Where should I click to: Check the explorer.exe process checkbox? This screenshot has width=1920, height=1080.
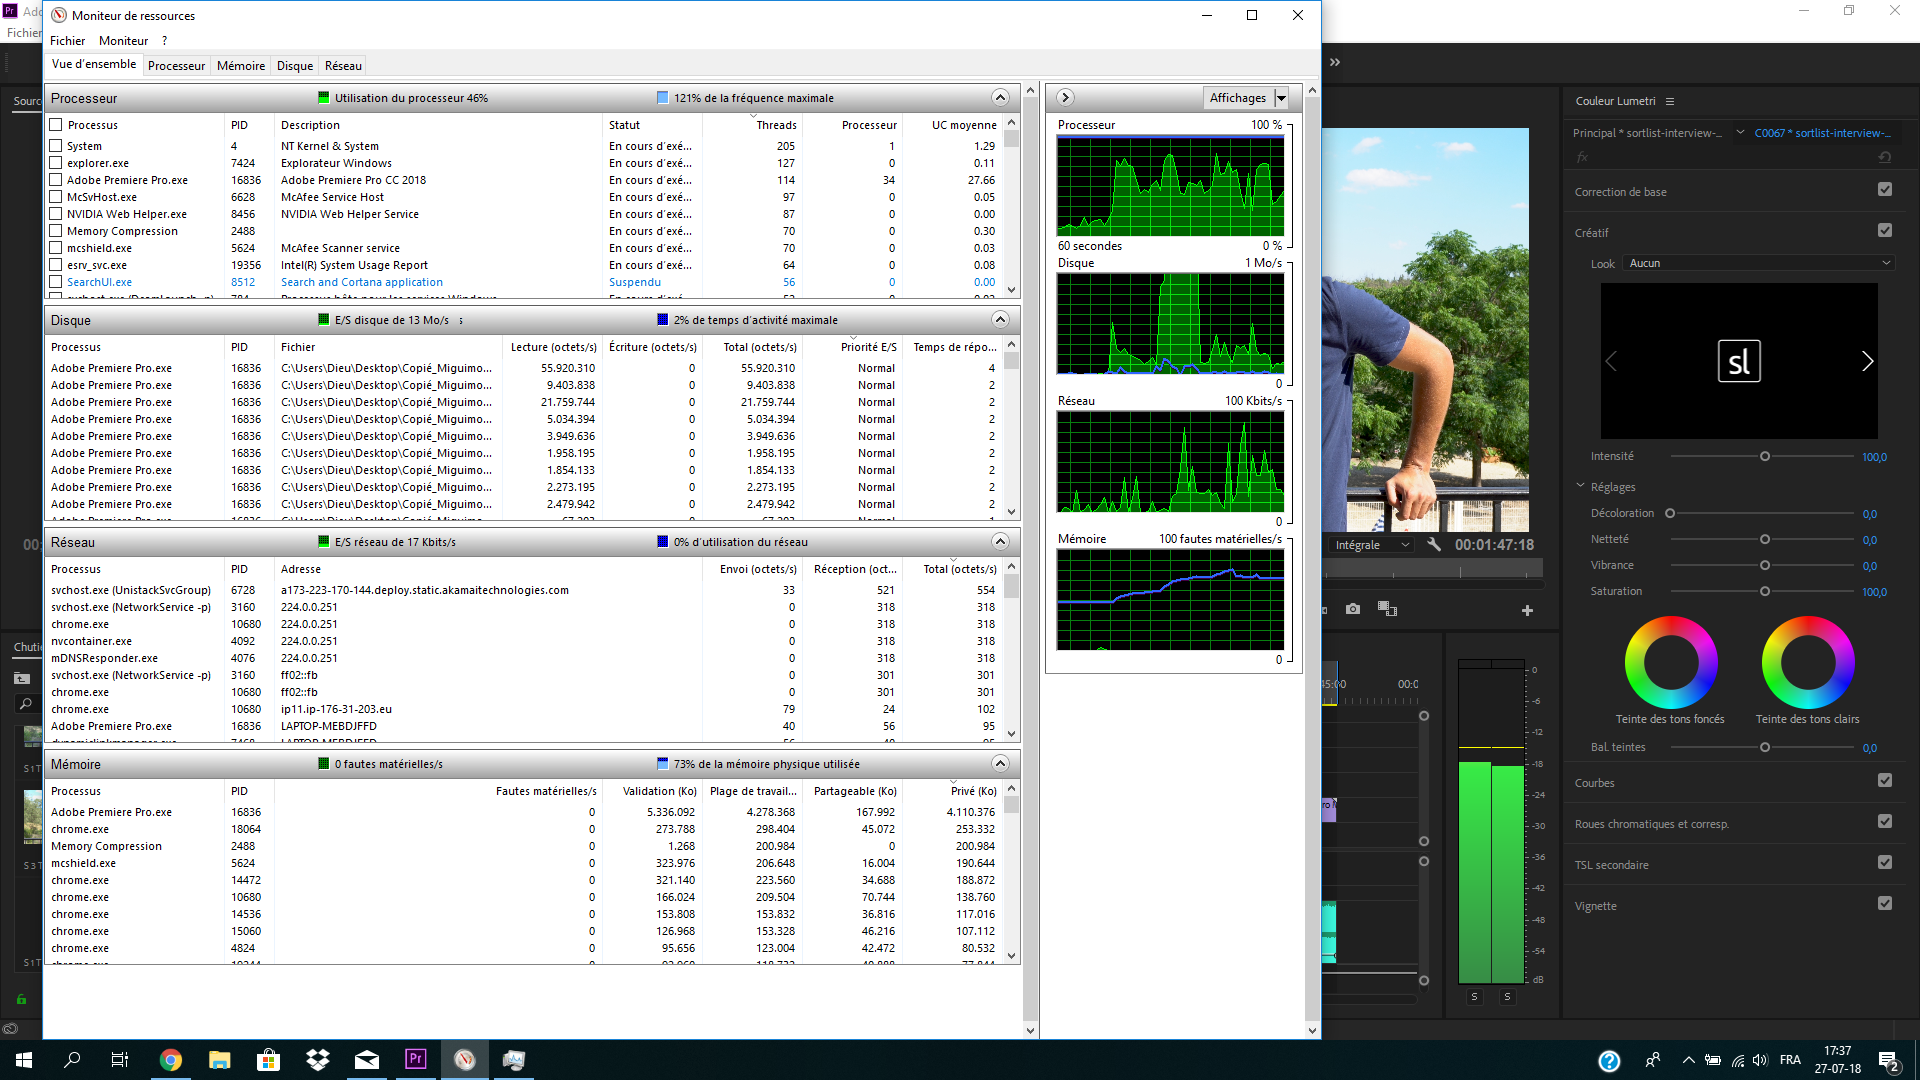(56, 163)
